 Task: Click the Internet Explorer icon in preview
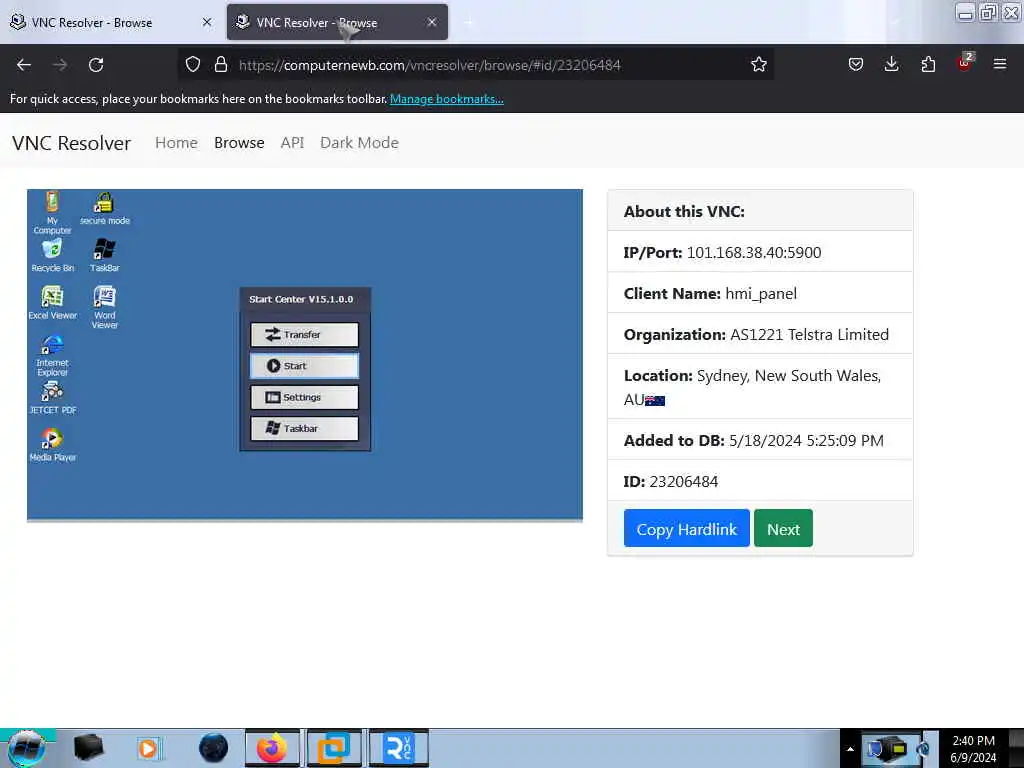click(x=52, y=355)
